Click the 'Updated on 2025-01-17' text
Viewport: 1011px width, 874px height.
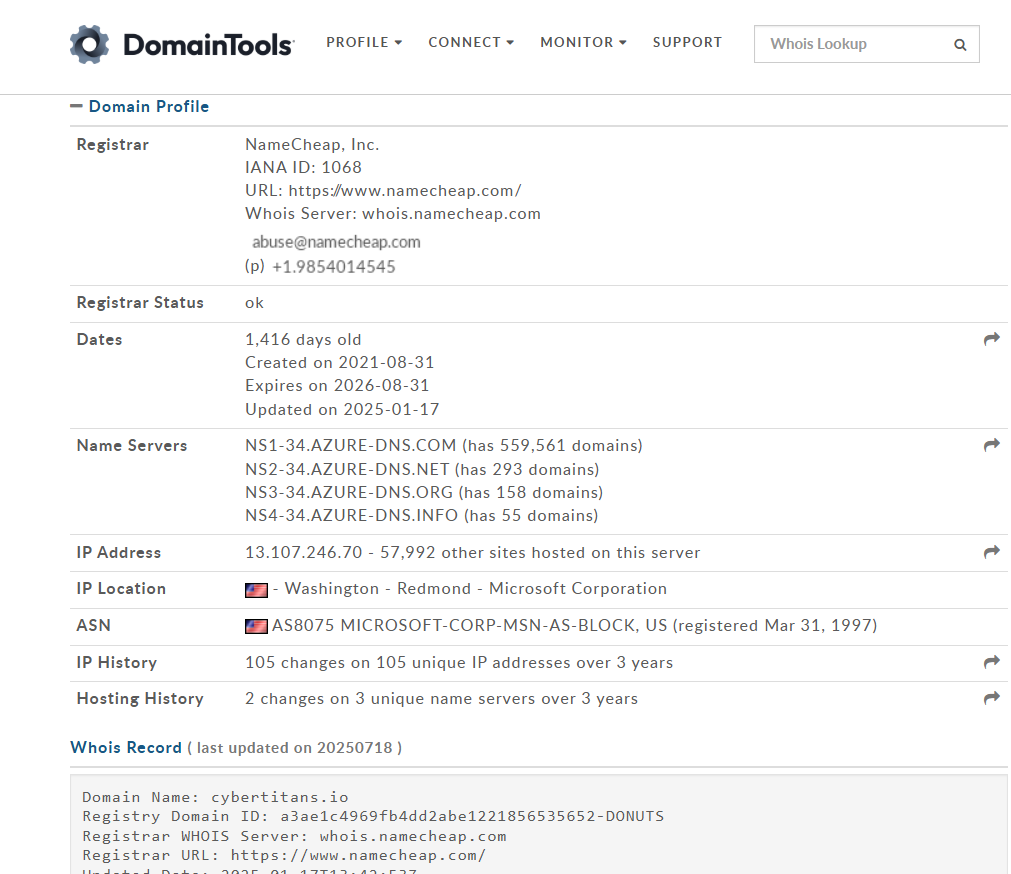[x=342, y=409]
